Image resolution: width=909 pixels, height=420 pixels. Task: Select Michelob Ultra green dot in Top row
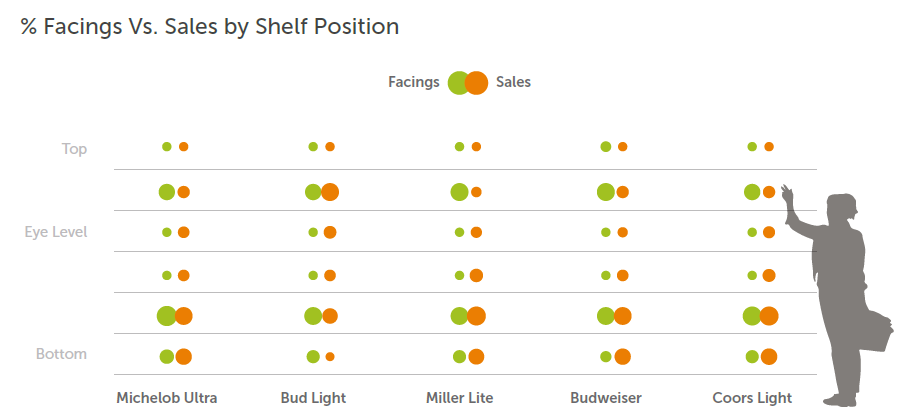(x=167, y=147)
